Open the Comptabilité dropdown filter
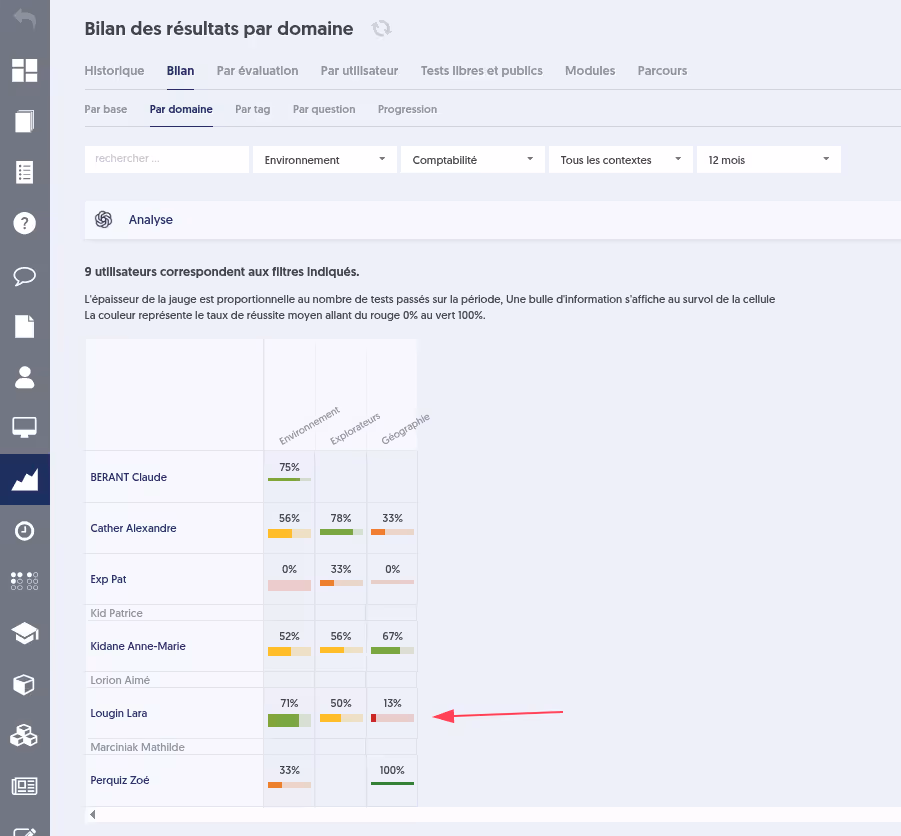Screen dimensions: 901x836 pos(473,160)
